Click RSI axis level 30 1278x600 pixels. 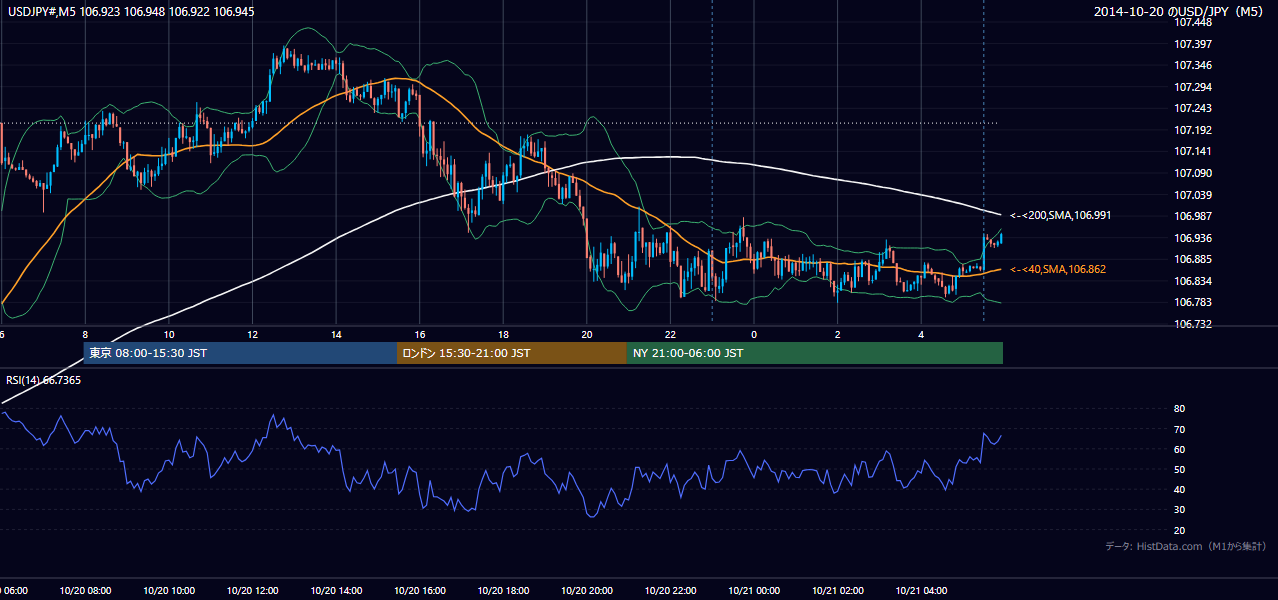click(1179, 510)
